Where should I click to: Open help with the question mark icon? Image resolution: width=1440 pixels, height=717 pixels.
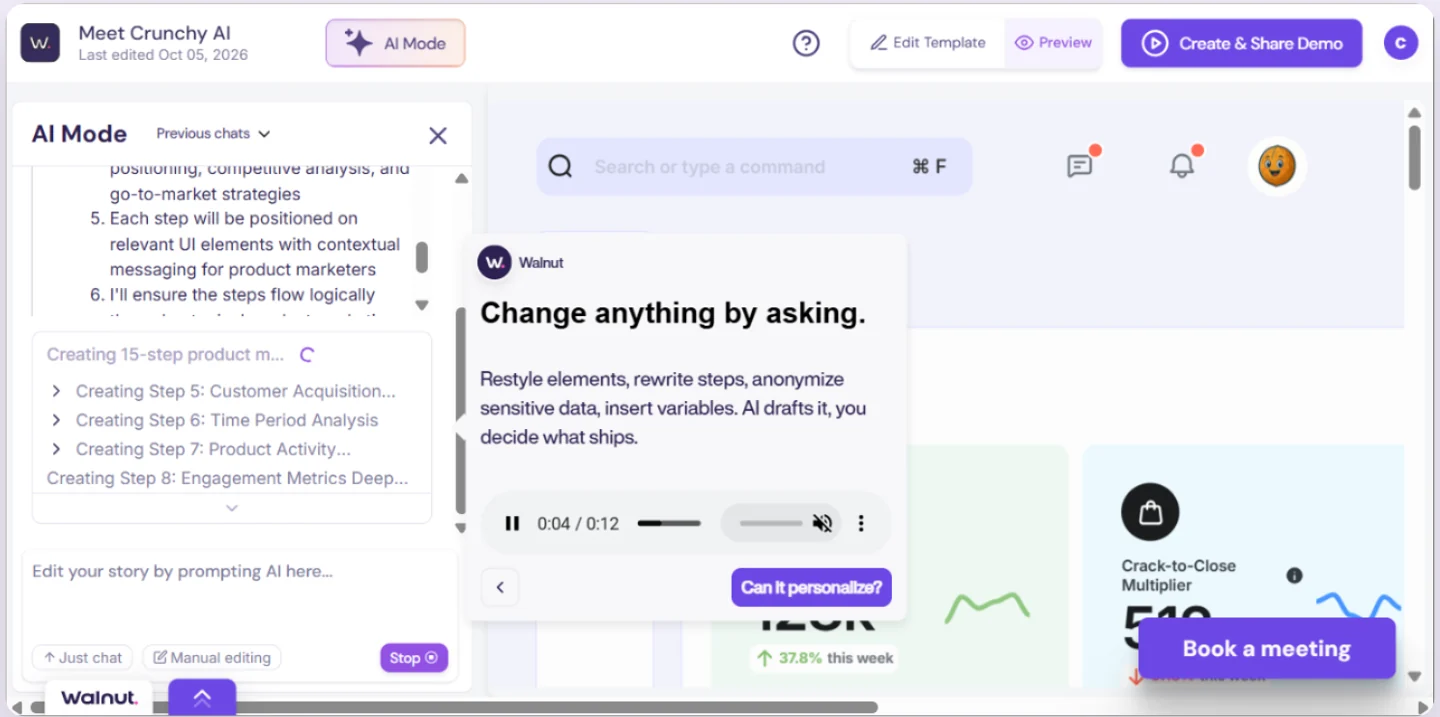806,43
